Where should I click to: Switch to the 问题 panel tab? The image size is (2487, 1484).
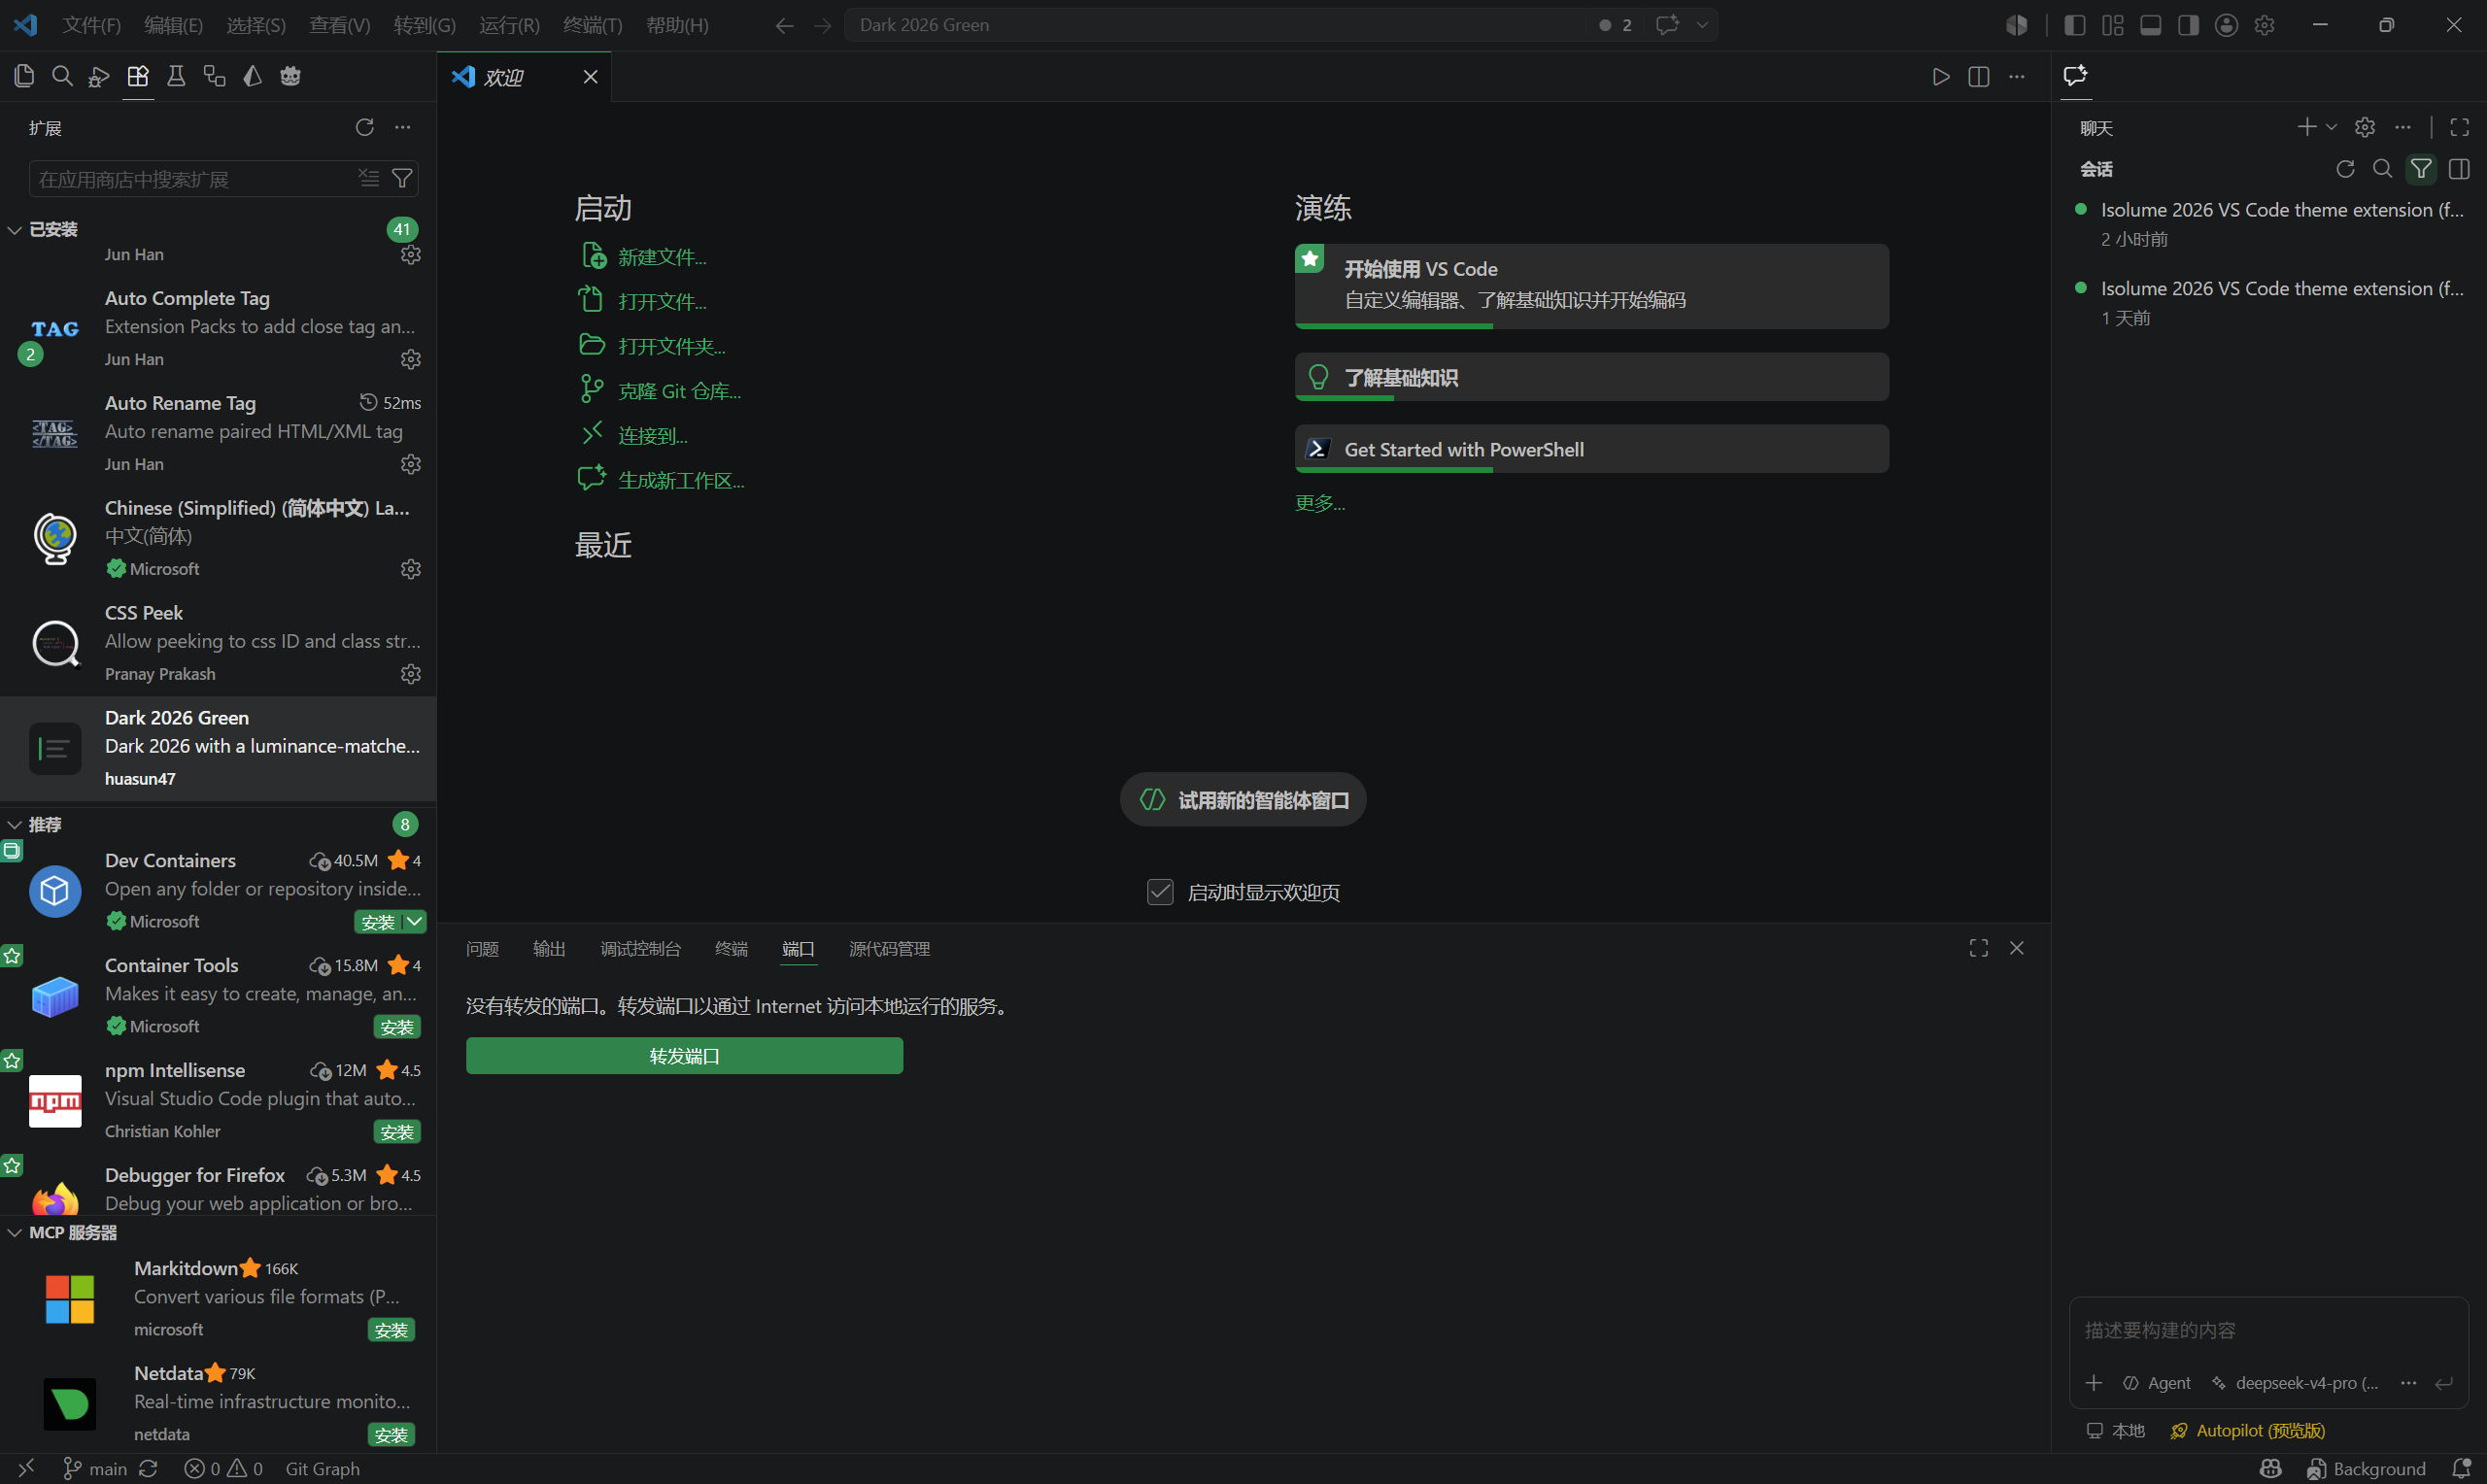(482, 949)
